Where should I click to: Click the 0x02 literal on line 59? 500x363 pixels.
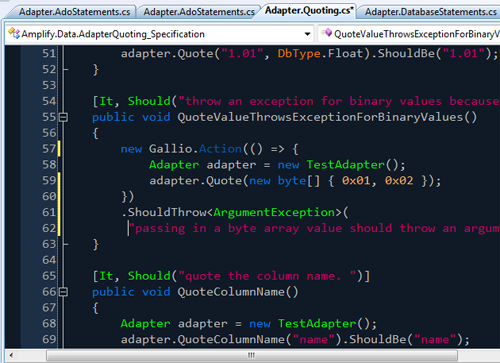[399, 181]
